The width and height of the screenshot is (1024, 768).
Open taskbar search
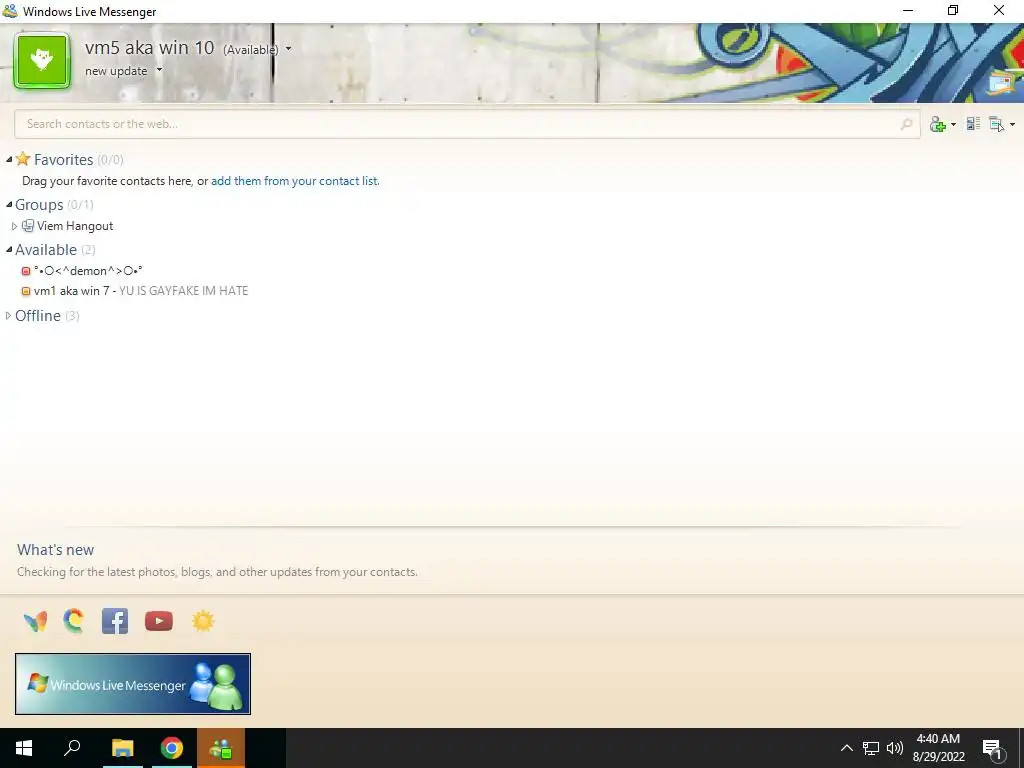click(72, 748)
